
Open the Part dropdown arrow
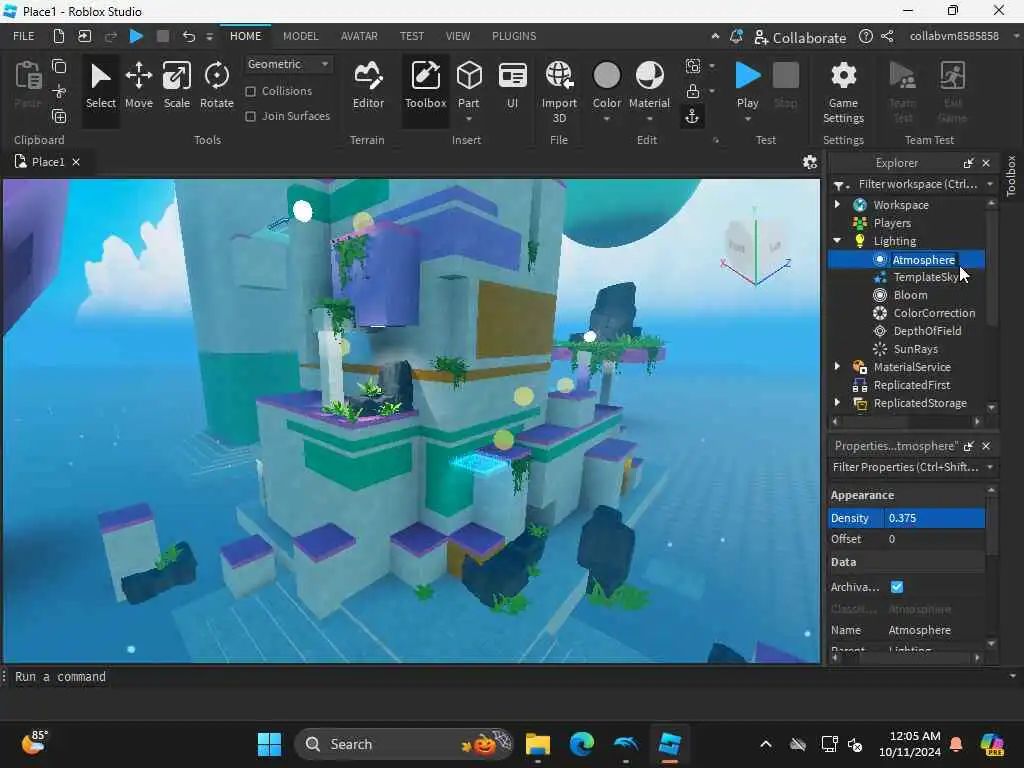pos(469,120)
